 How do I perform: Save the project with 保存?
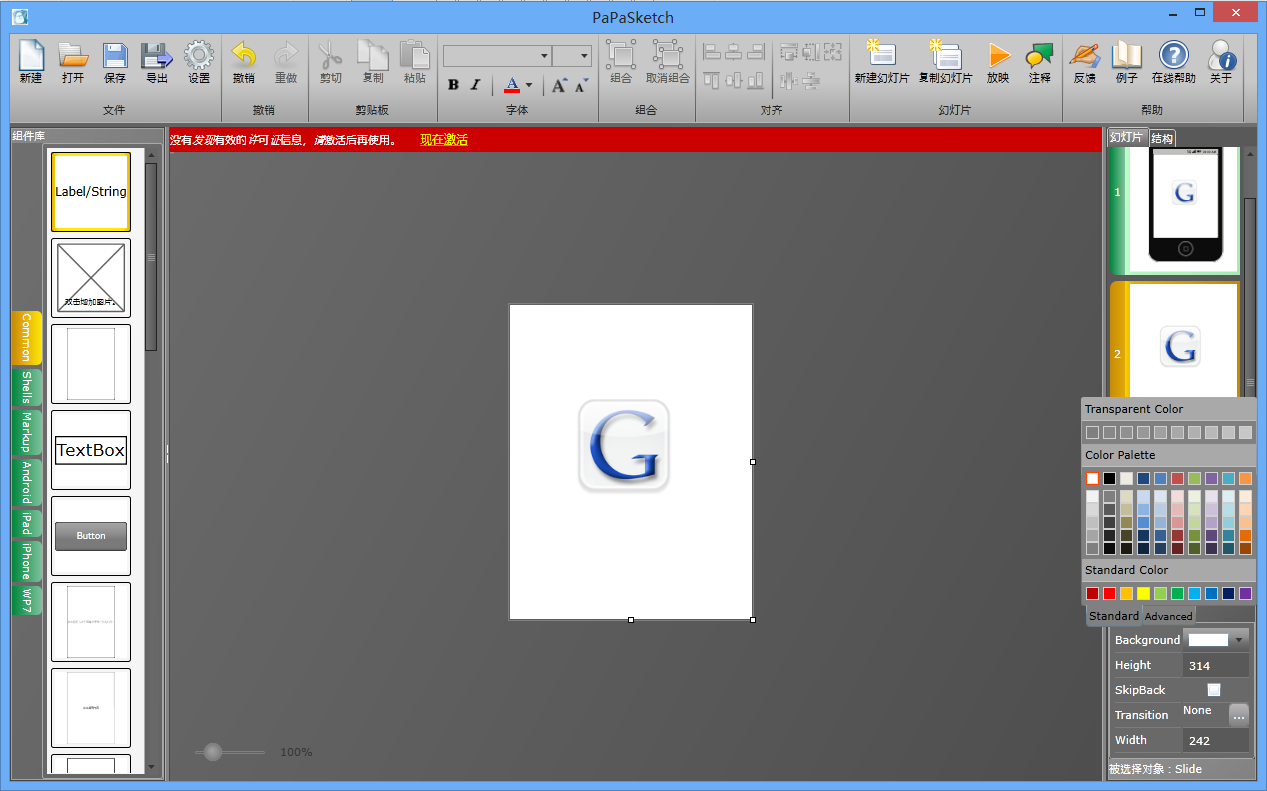click(115, 62)
